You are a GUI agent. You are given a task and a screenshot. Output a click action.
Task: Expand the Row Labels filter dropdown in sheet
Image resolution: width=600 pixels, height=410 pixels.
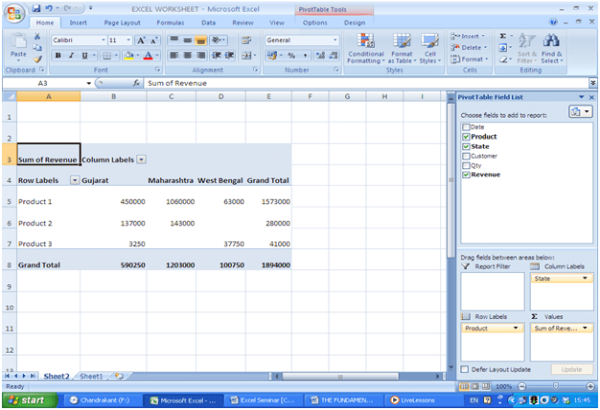point(74,180)
